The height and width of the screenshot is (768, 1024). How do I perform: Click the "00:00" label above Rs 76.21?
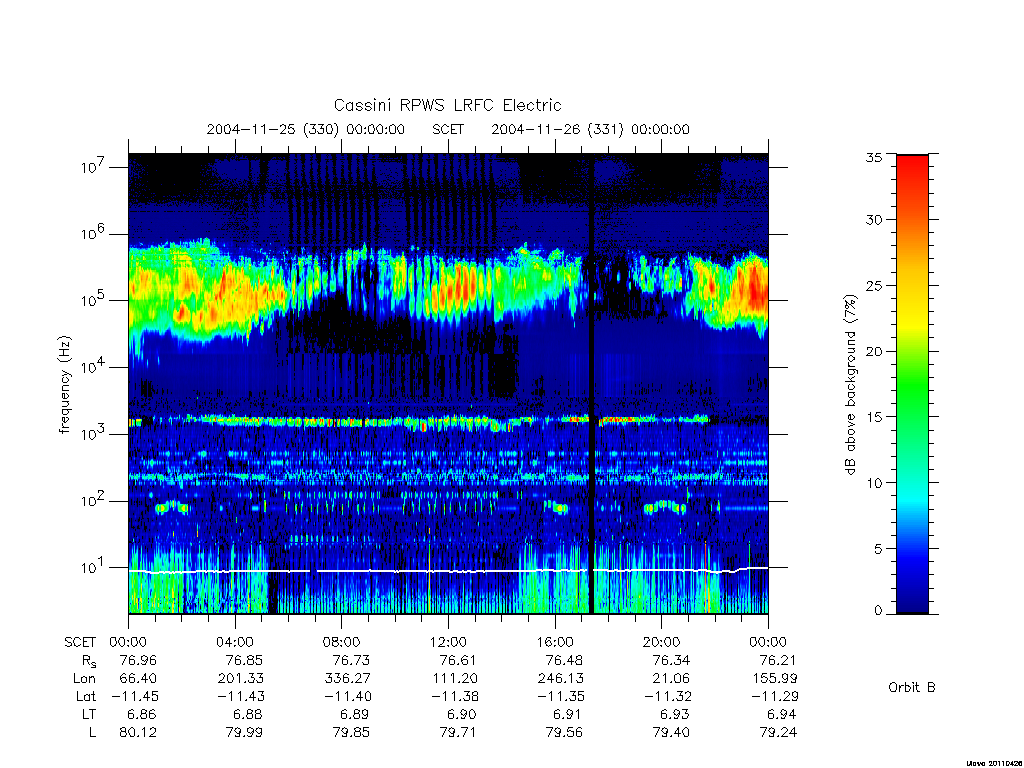point(768,642)
